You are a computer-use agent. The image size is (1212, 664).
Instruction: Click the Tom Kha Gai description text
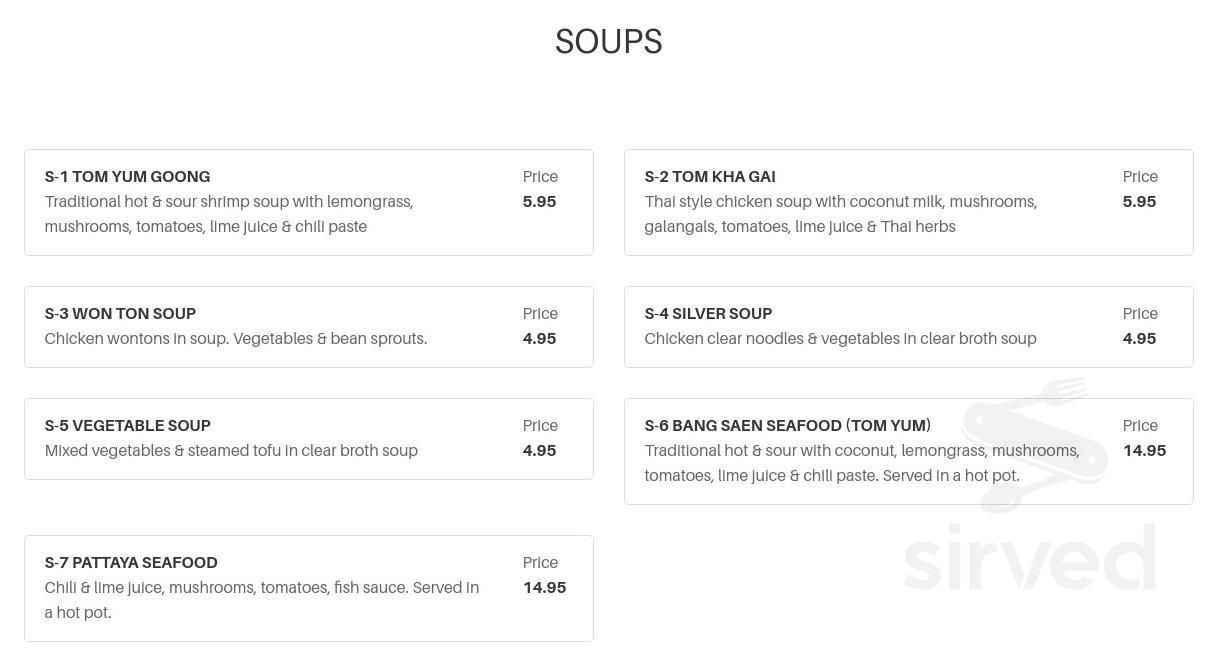(x=841, y=214)
